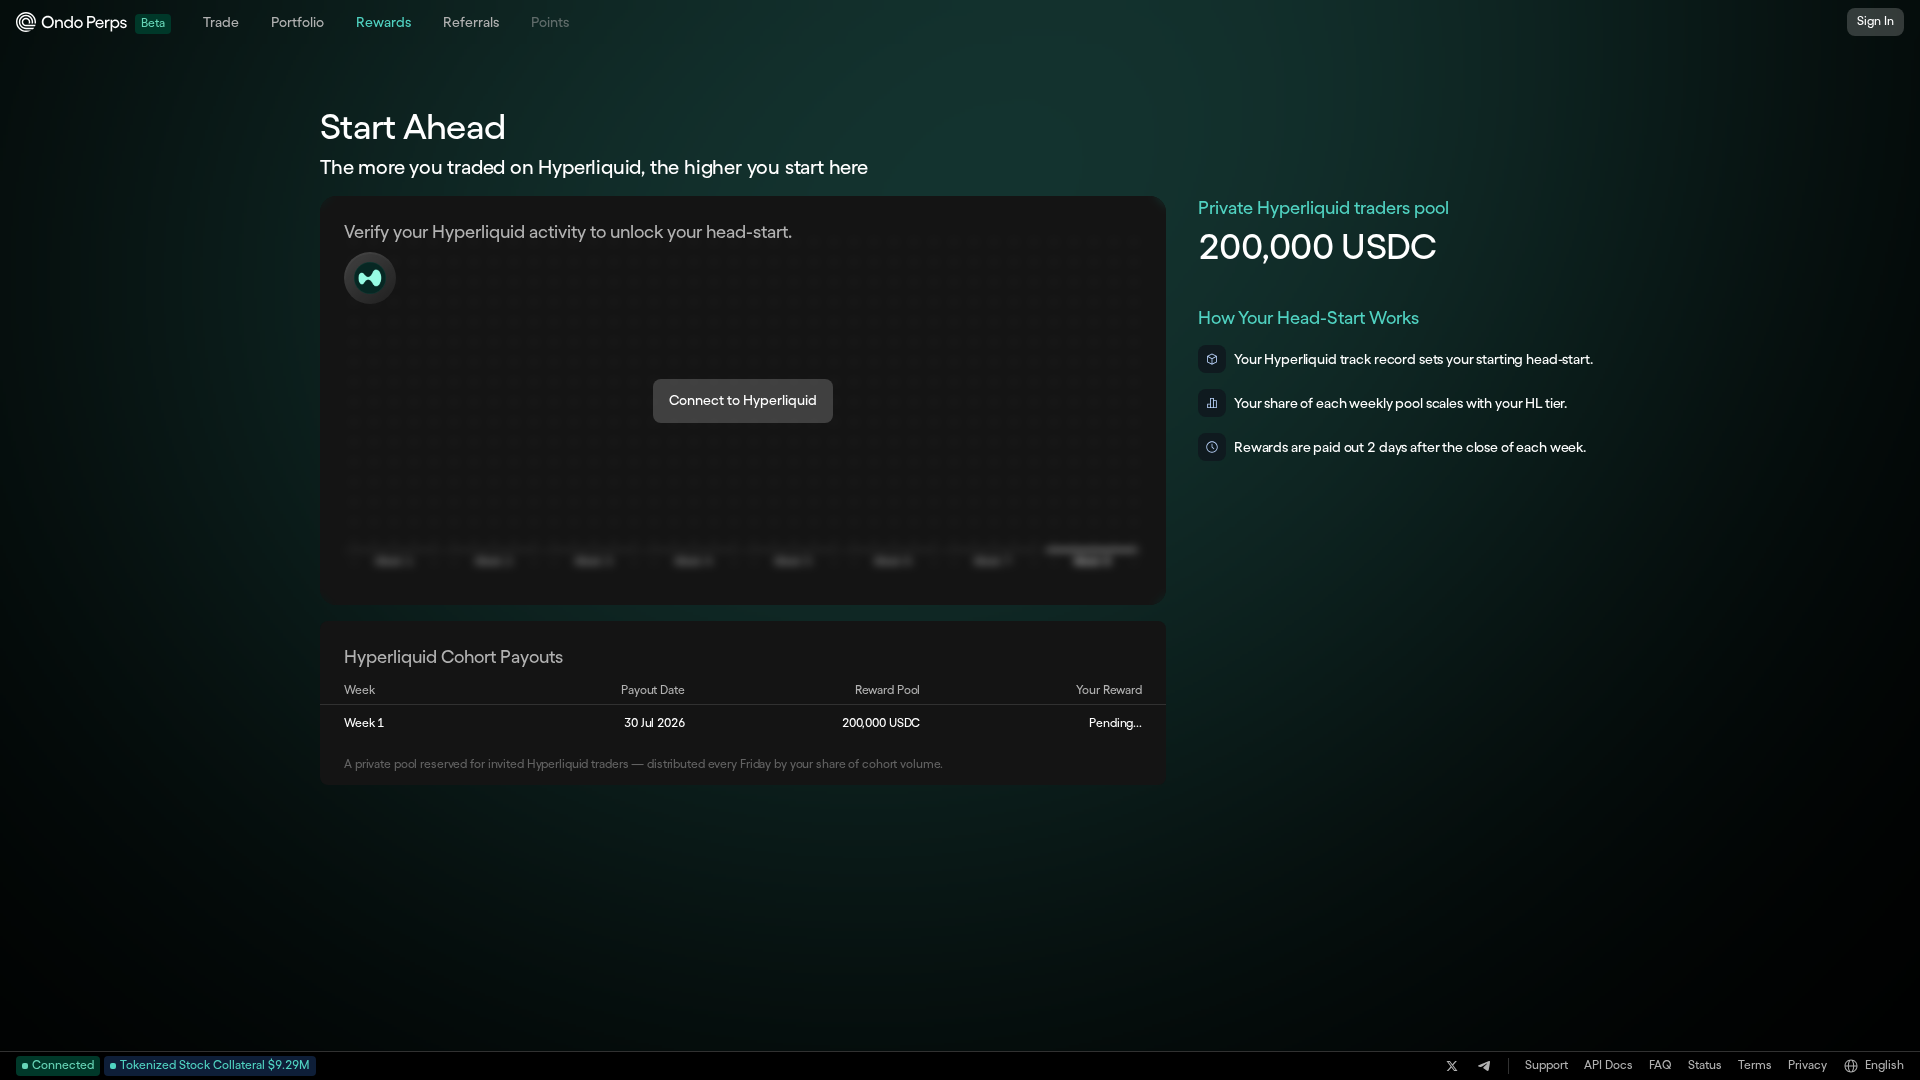This screenshot has width=1920, height=1080.
Task: Open the Status link
Action: point(1704,1066)
